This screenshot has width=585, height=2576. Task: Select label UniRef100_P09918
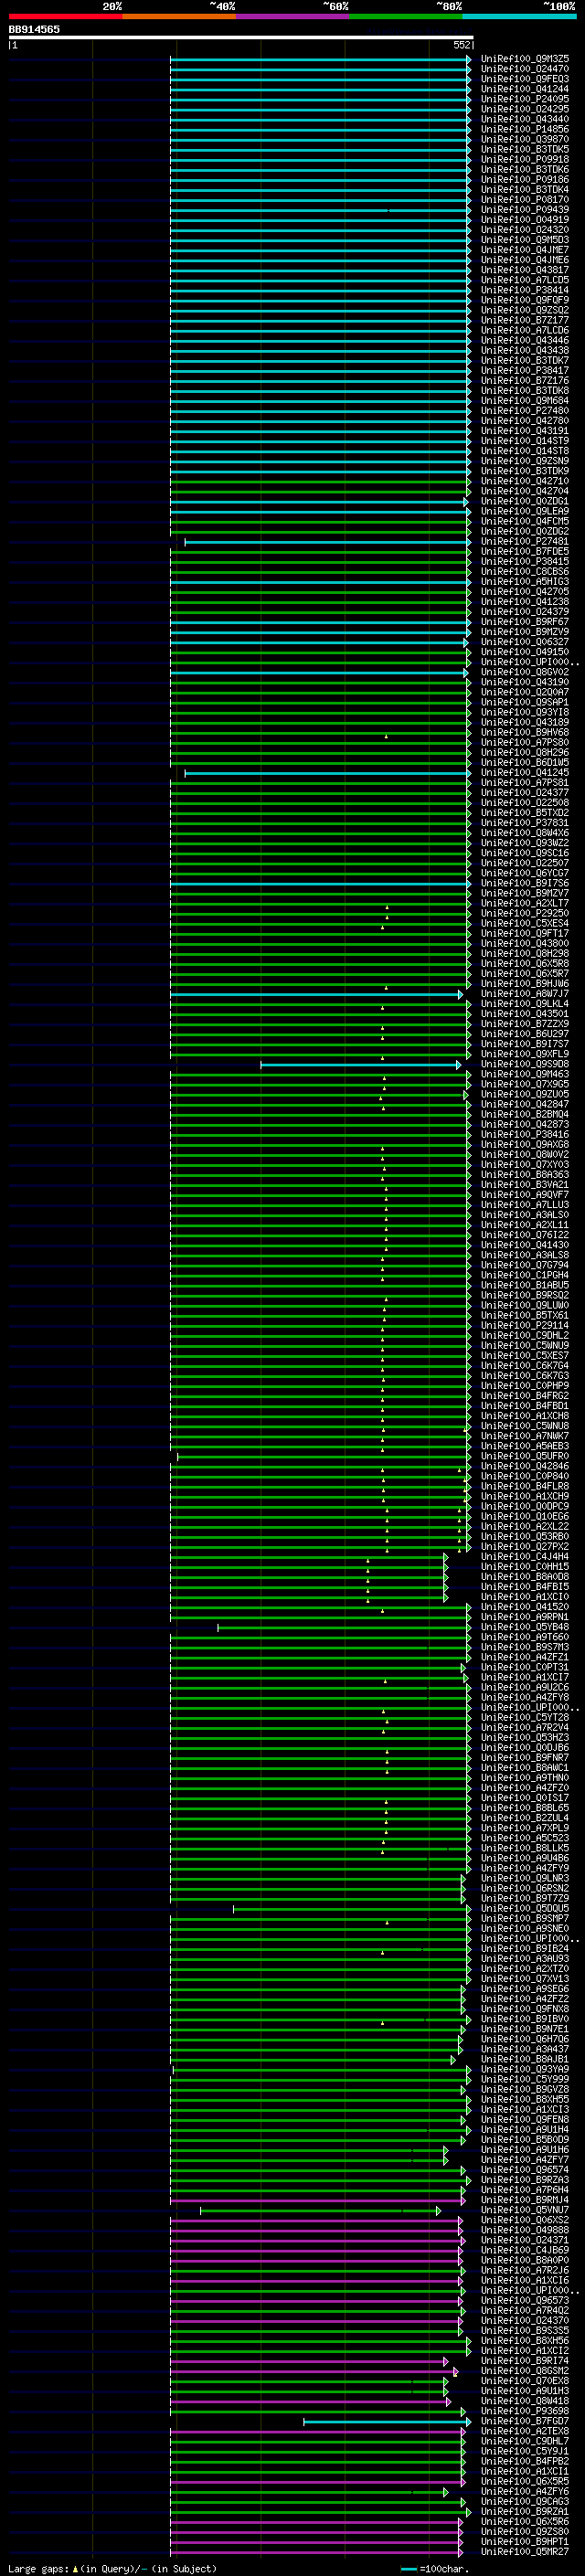(x=525, y=159)
